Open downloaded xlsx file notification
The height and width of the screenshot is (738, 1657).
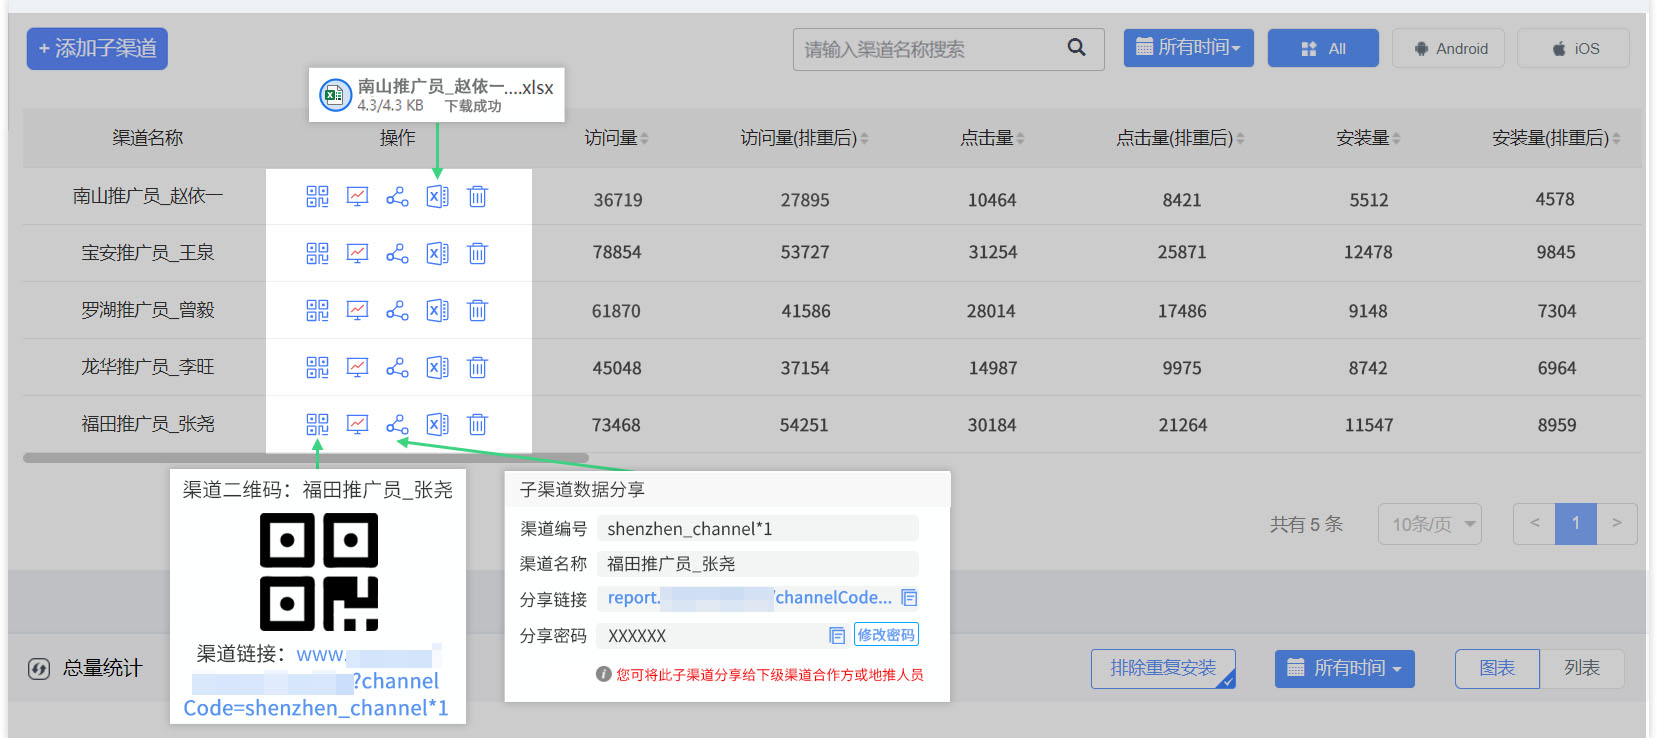point(437,95)
